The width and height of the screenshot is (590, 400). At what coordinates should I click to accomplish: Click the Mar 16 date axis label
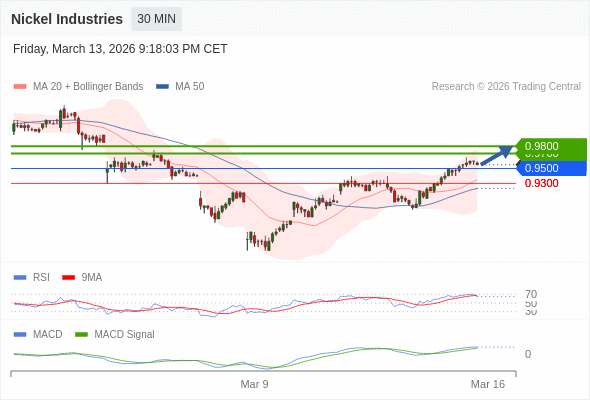click(488, 384)
